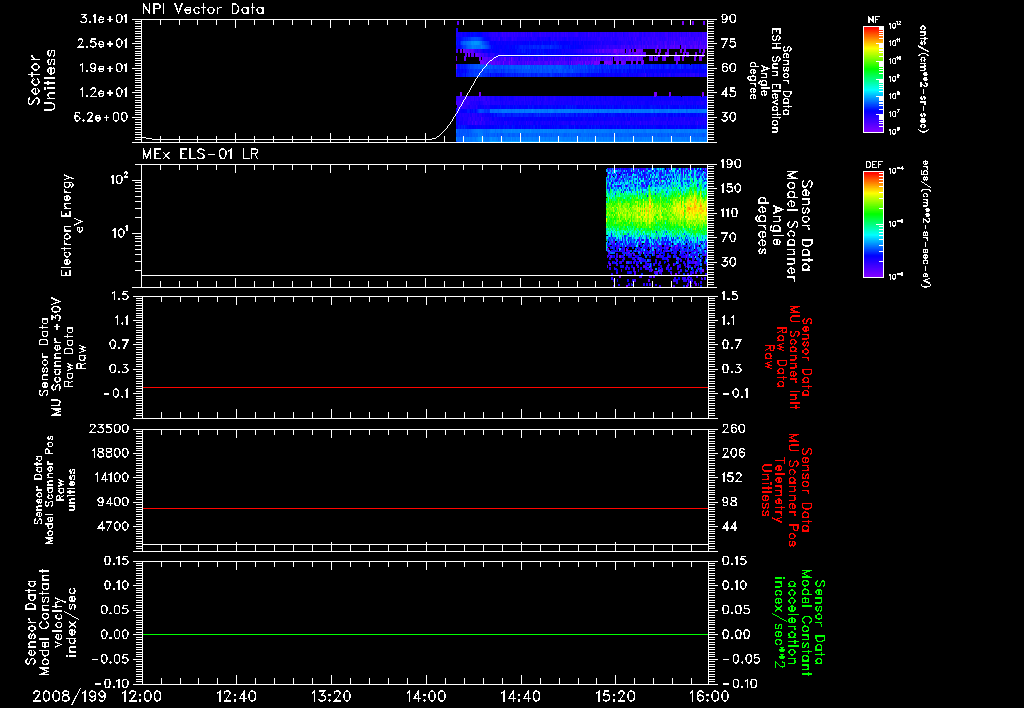Click the '4700' scanner position tick value
The width and height of the screenshot is (1024, 708).
[x=113, y=526]
